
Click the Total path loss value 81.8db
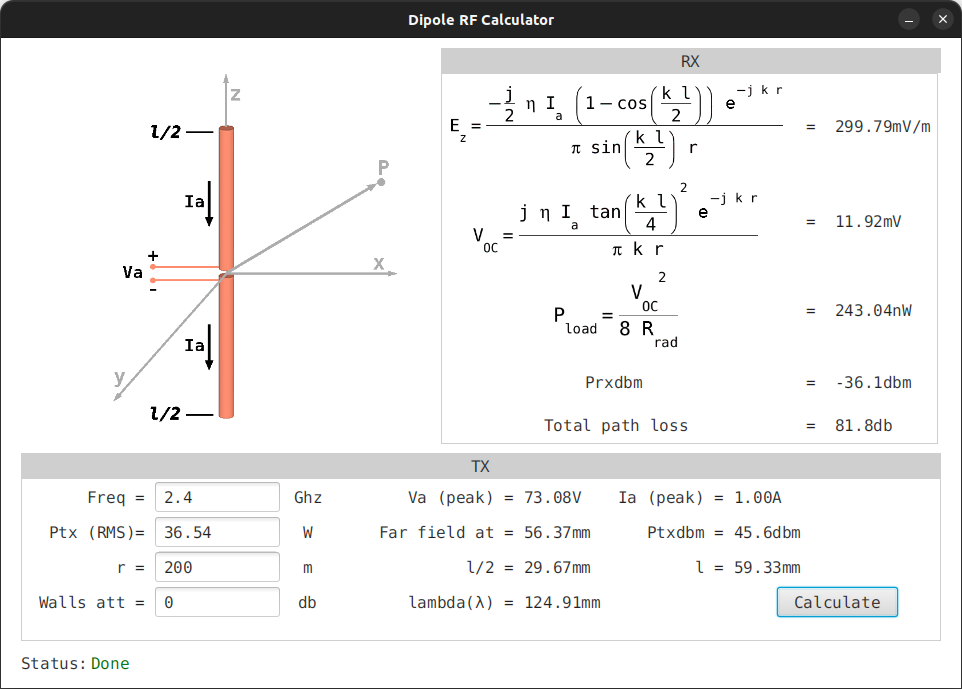pos(863,426)
